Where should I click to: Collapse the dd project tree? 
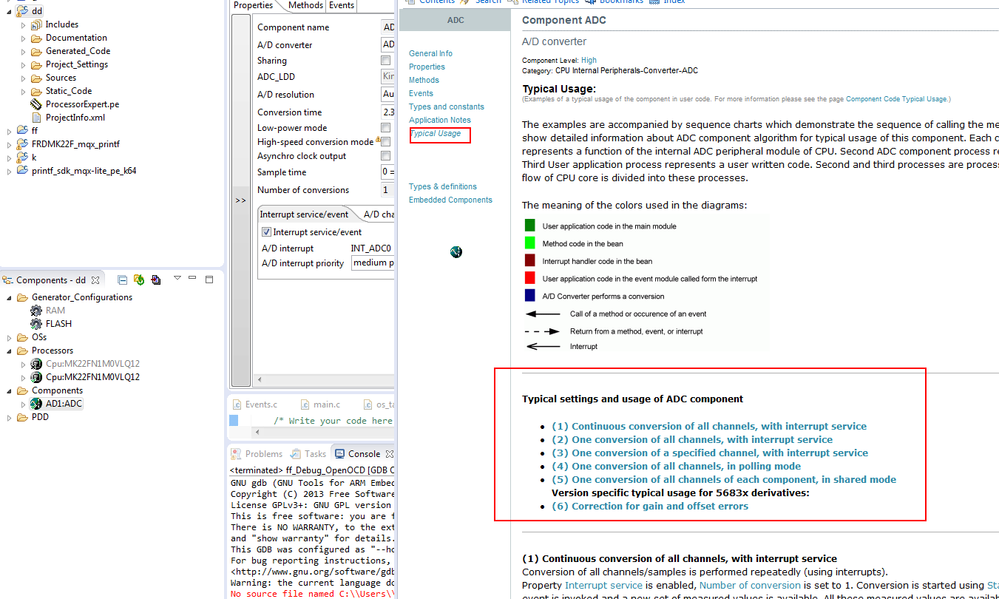point(9,11)
